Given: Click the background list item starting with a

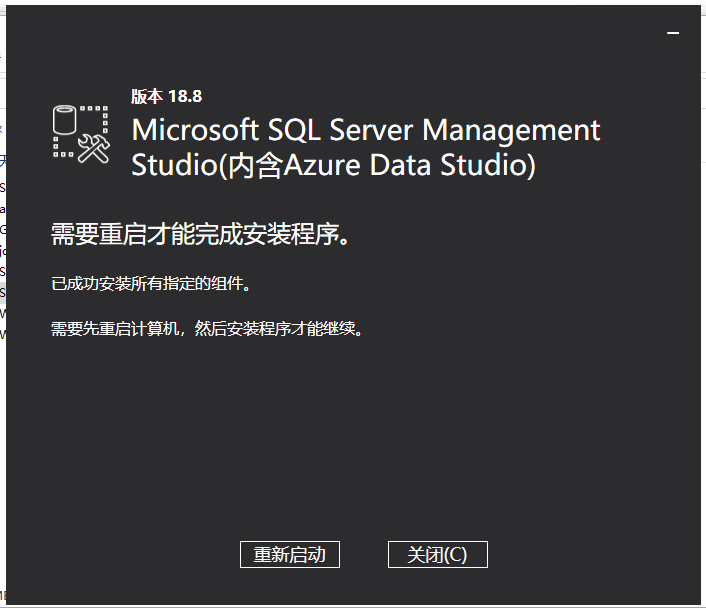Looking at the screenshot, I should pos(3,209).
